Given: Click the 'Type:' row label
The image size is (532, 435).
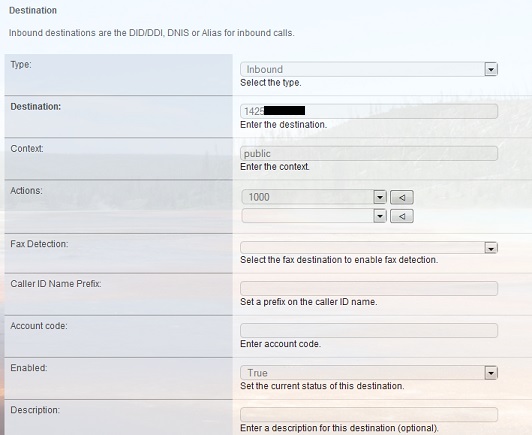Looking at the screenshot, I should pyautogui.click(x=21, y=64).
